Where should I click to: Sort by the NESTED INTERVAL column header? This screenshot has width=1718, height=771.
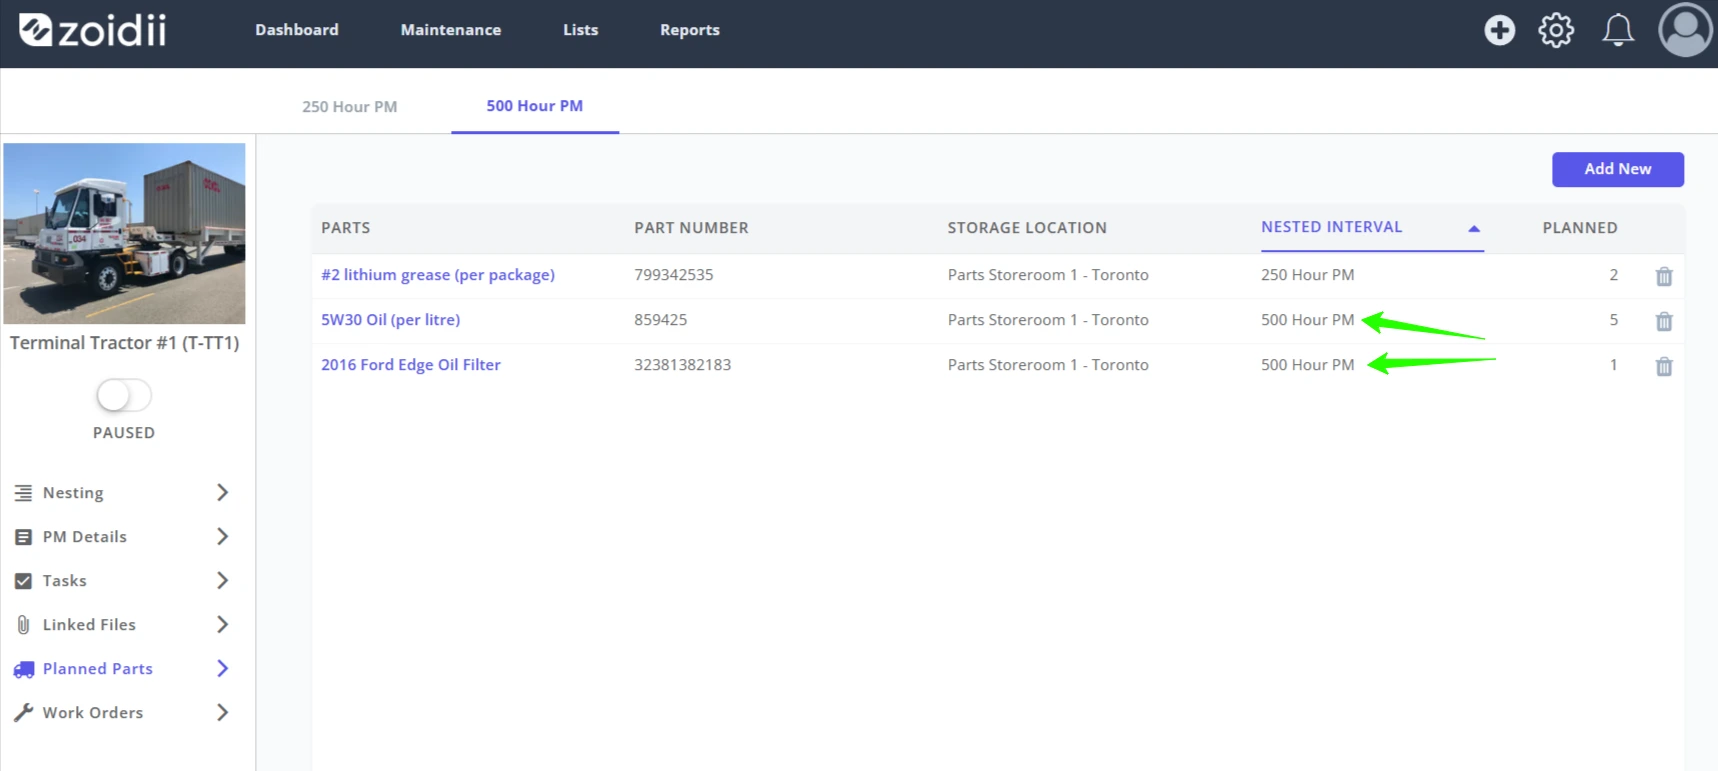(1332, 227)
